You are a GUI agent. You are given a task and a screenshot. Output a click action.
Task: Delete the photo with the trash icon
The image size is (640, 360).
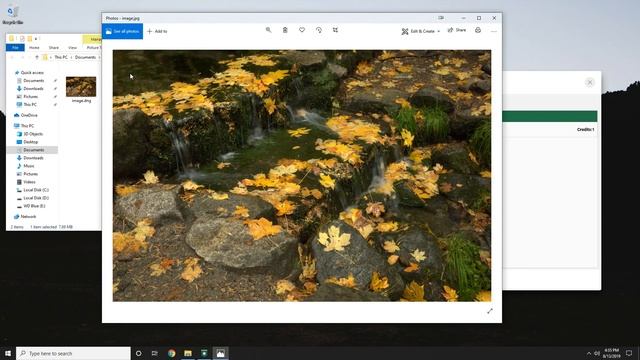pyautogui.click(x=285, y=30)
